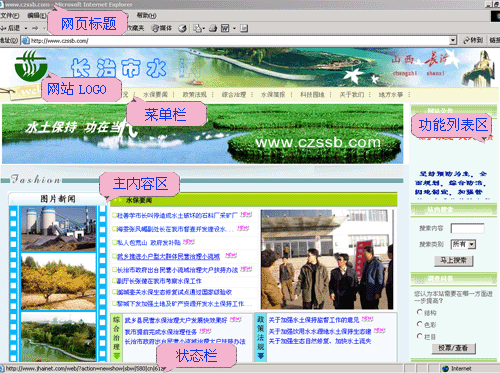Image resolution: width=500 pixels, height=373 pixels.
Task: Open the 帮助(H) menu
Action: click(146, 16)
